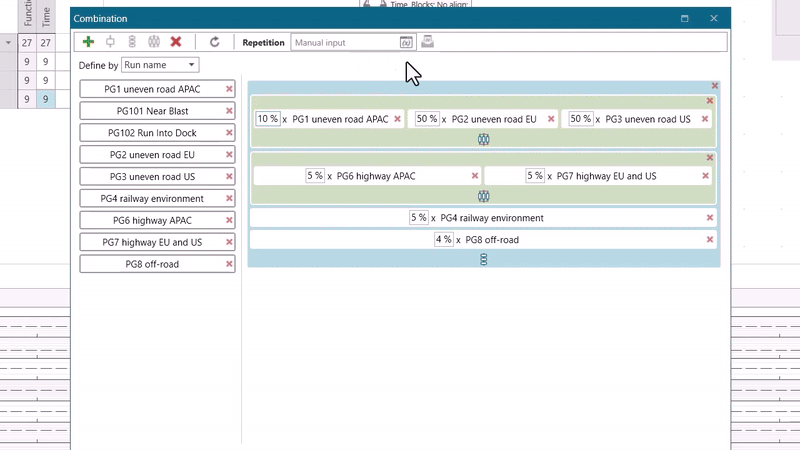Remove PG3 uneven road US from left list

(x=229, y=177)
